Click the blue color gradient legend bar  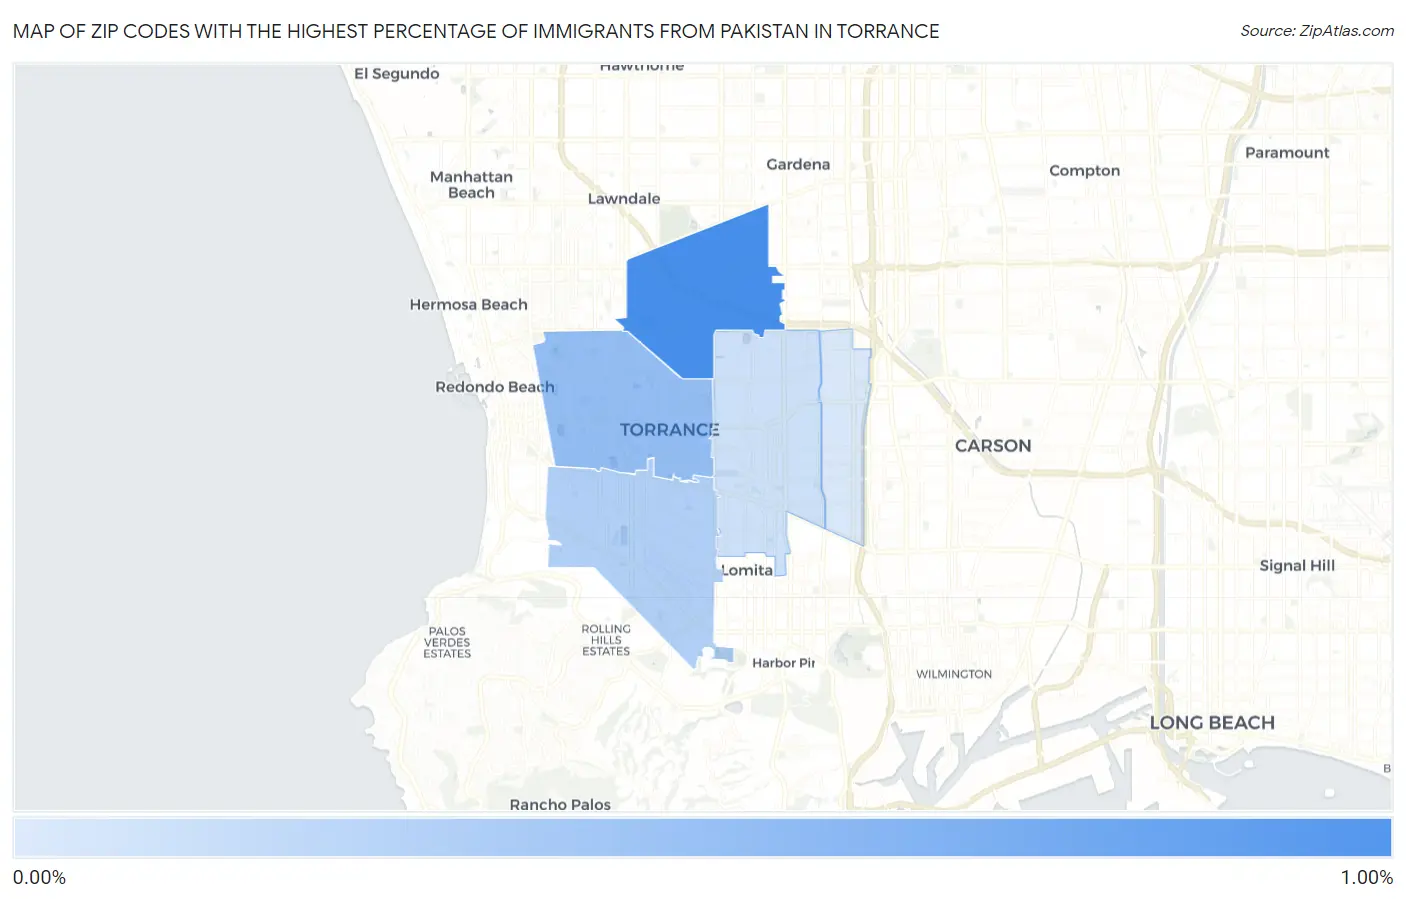pyautogui.click(x=702, y=837)
